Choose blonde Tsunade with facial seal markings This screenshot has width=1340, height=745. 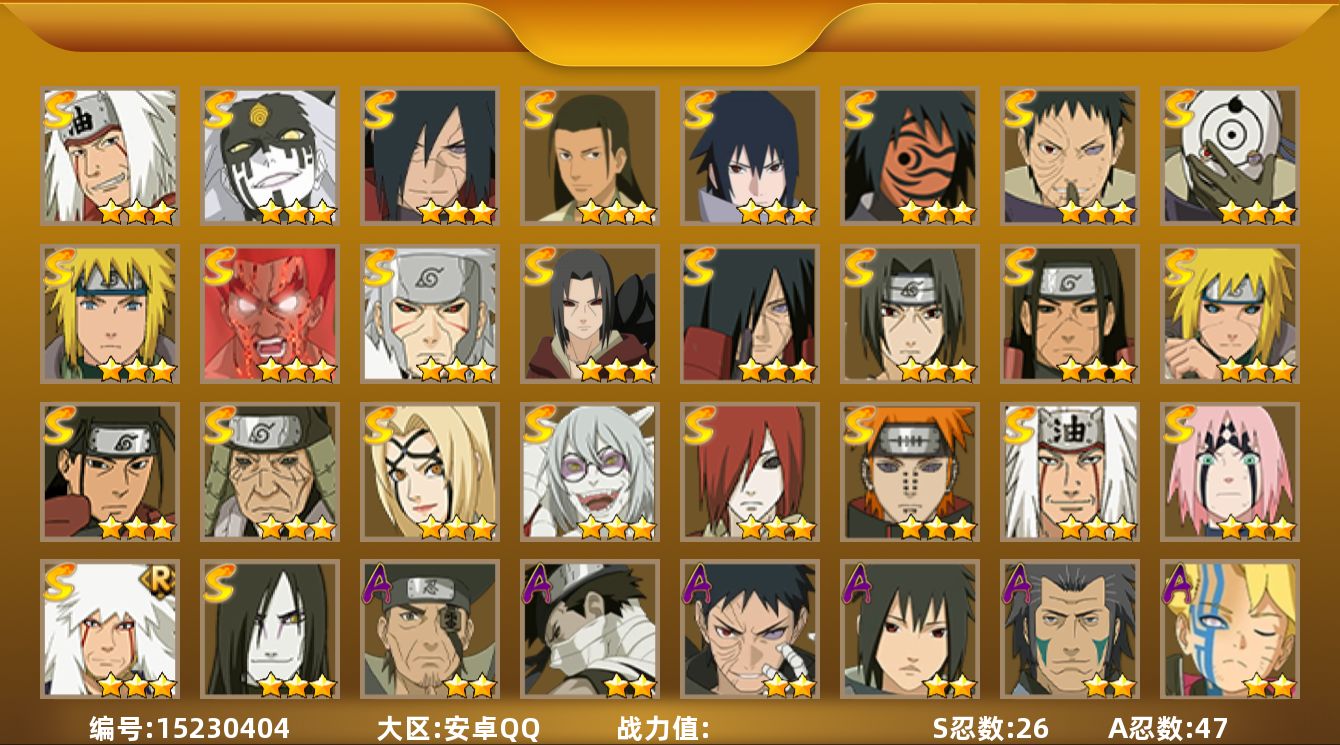[430, 472]
